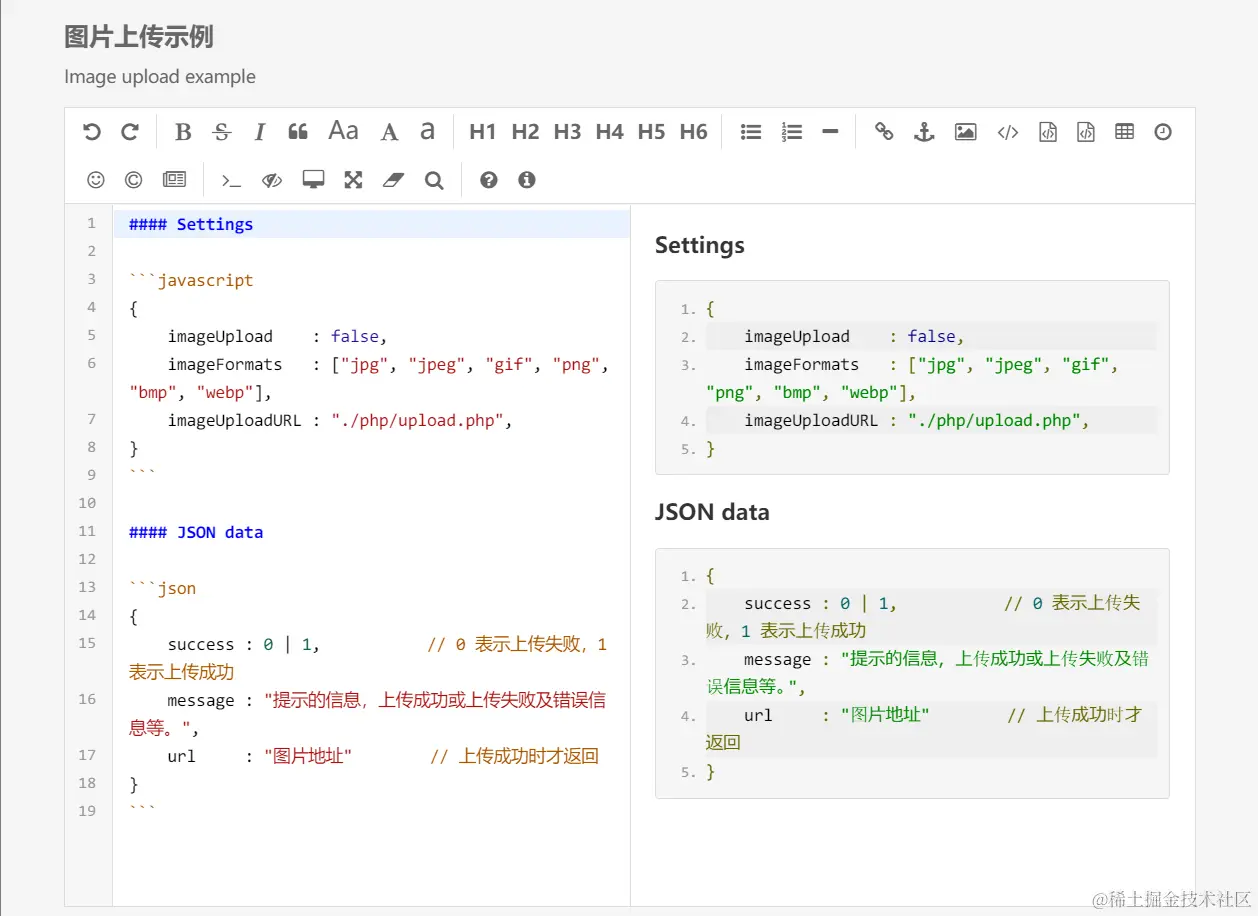Insert HTML entities copyright symbol

click(x=133, y=180)
